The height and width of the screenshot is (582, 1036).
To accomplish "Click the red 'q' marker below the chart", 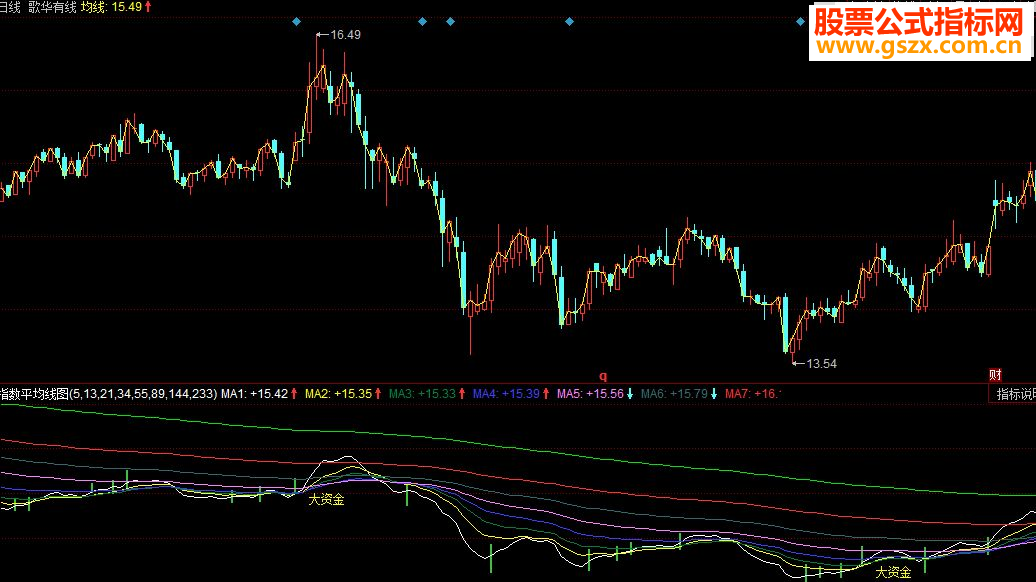I will (x=602, y=376).
